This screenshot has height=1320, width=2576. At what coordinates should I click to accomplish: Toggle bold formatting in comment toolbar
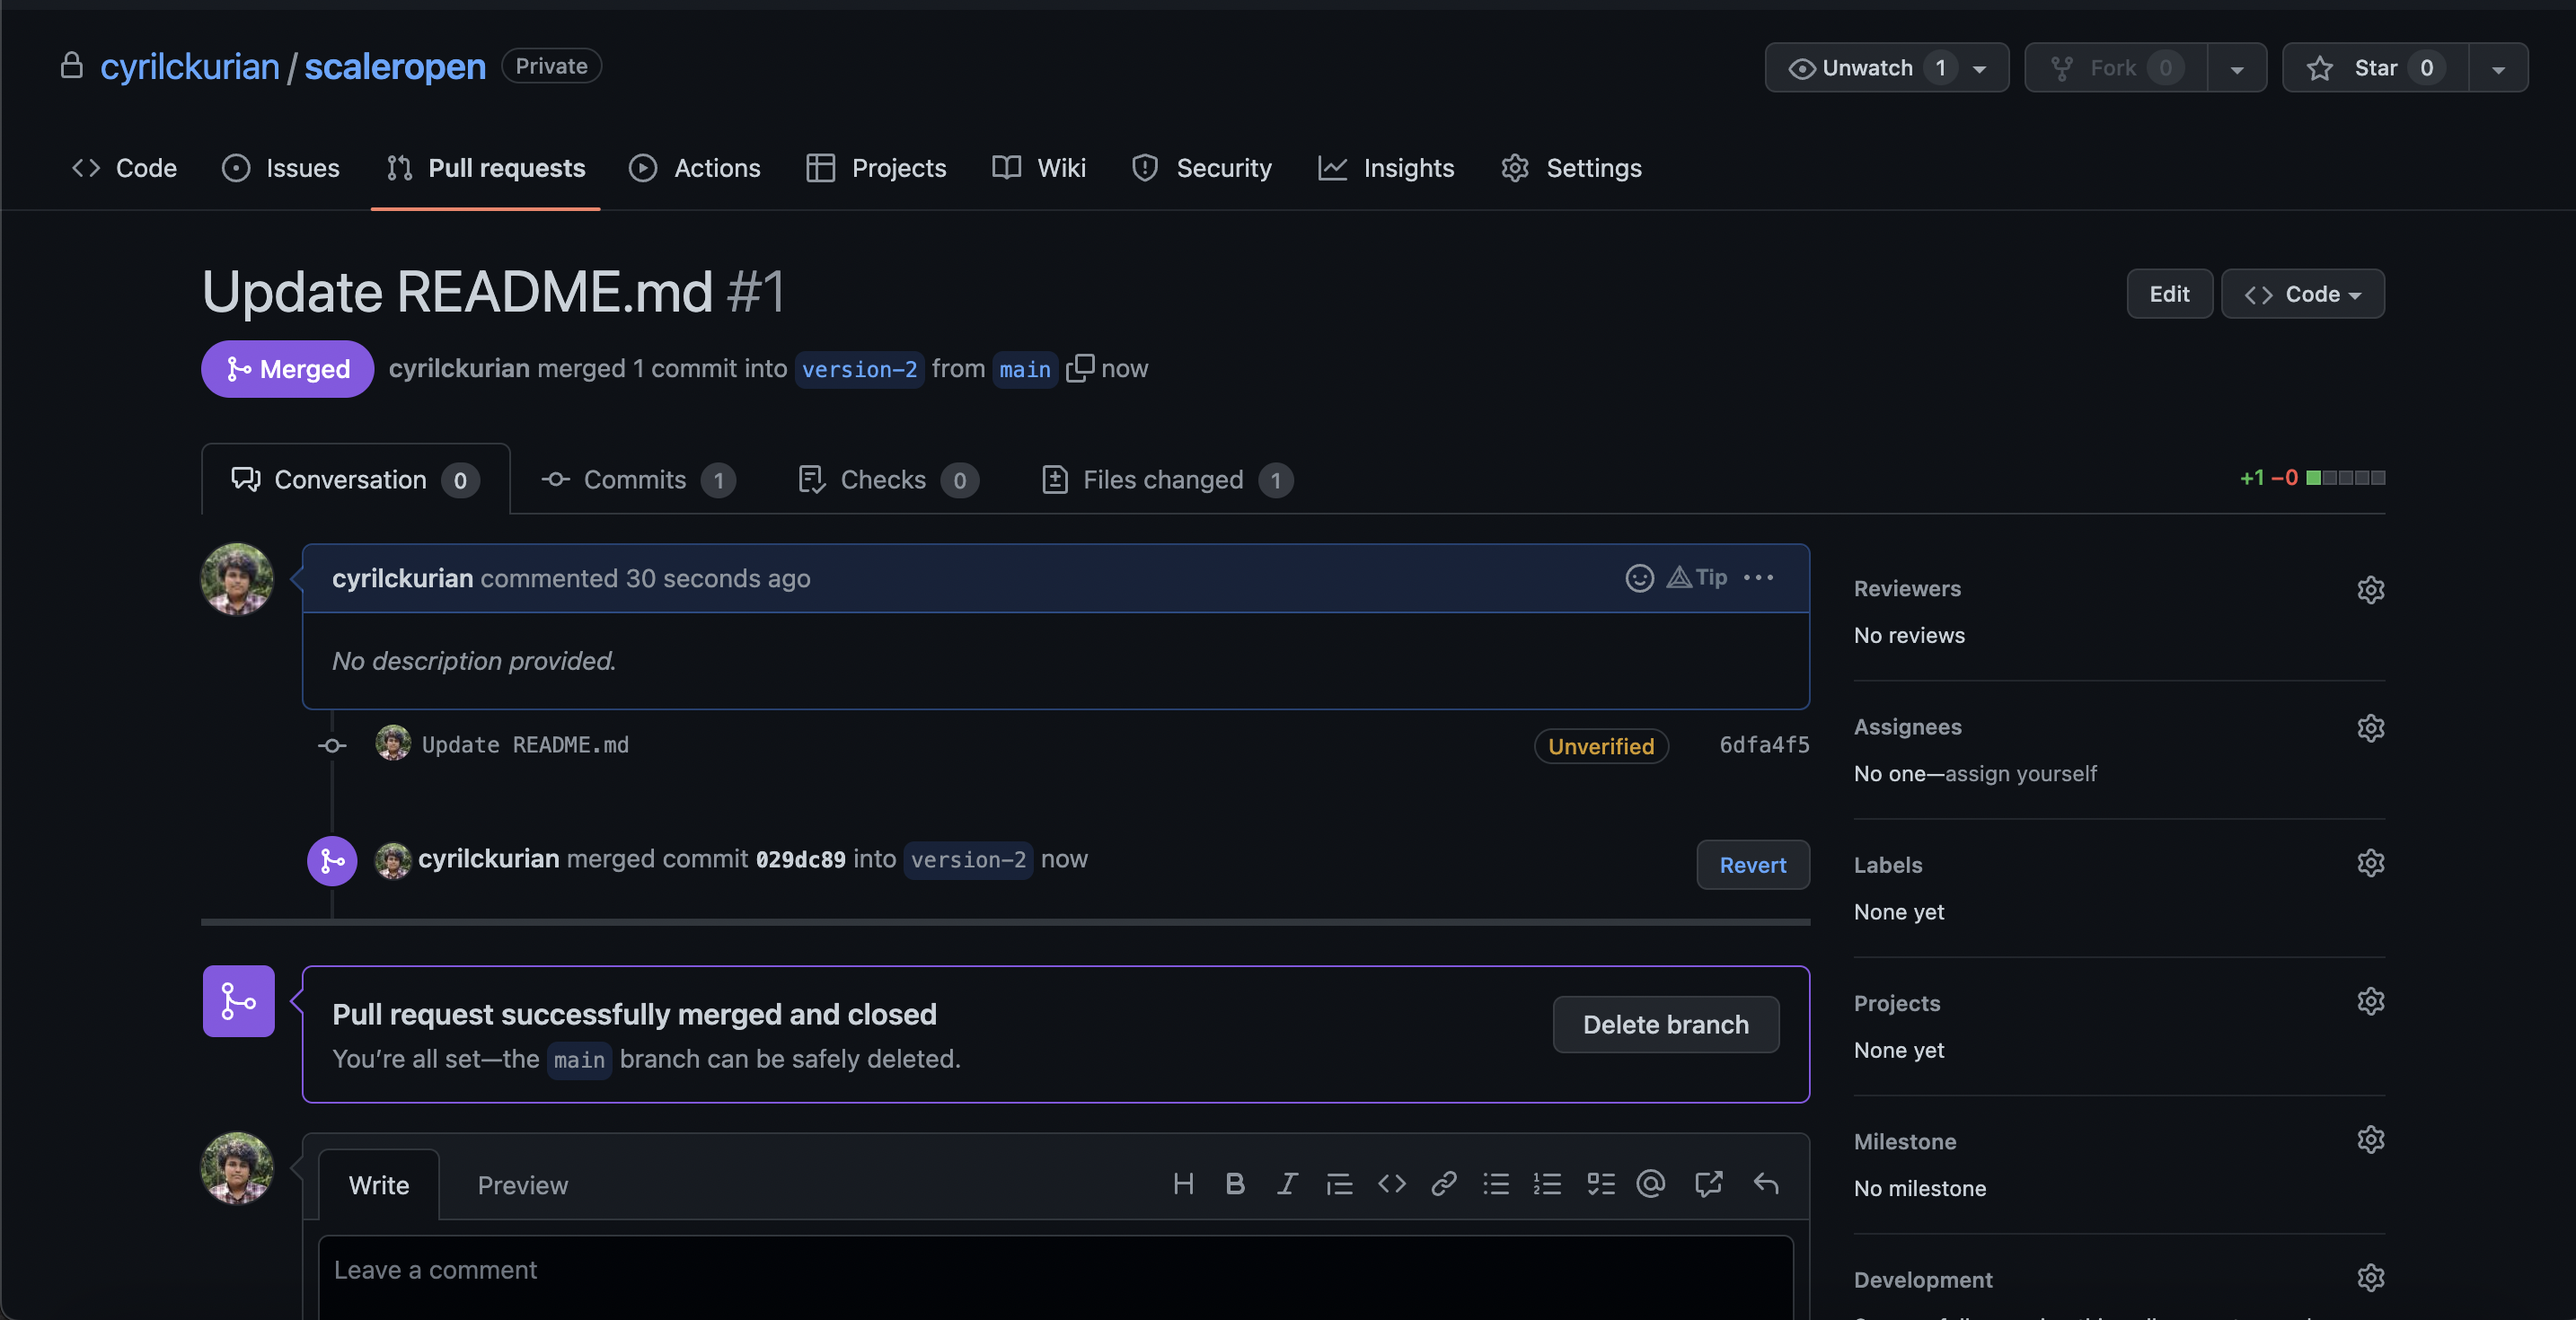[1235, 1184]
